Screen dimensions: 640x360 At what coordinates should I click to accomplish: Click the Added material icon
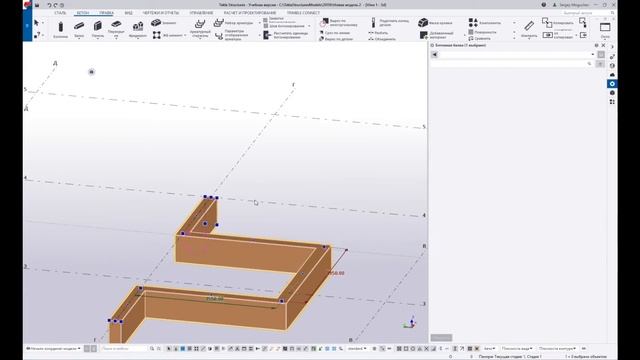tap(423, 35)
